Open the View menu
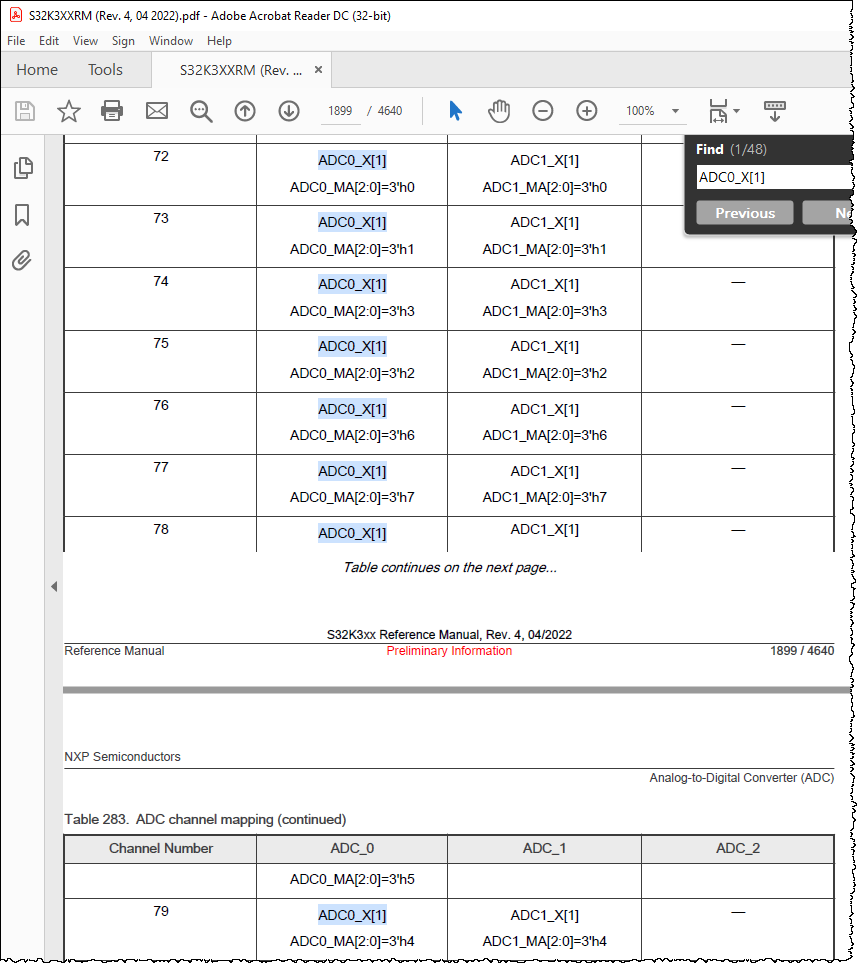 coord(85,41)
